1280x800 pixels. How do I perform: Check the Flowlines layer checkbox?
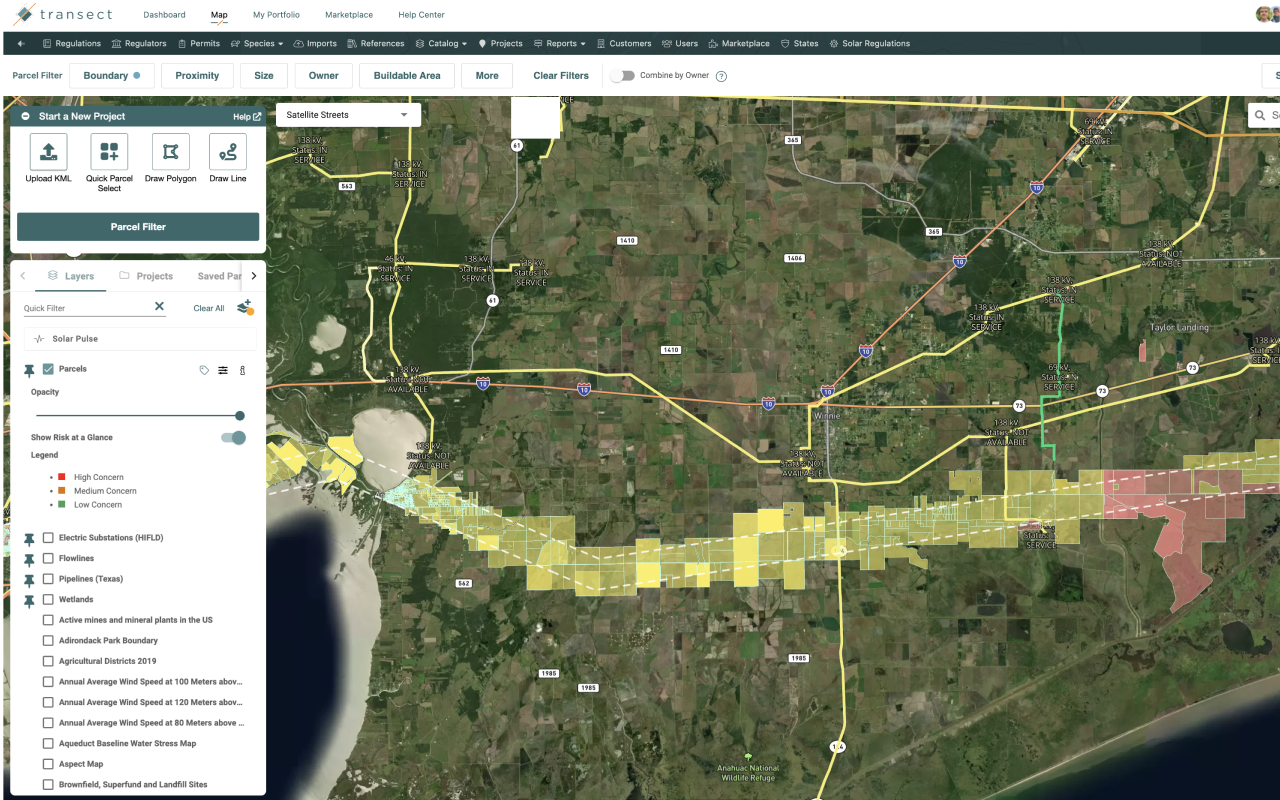(47, 558)
